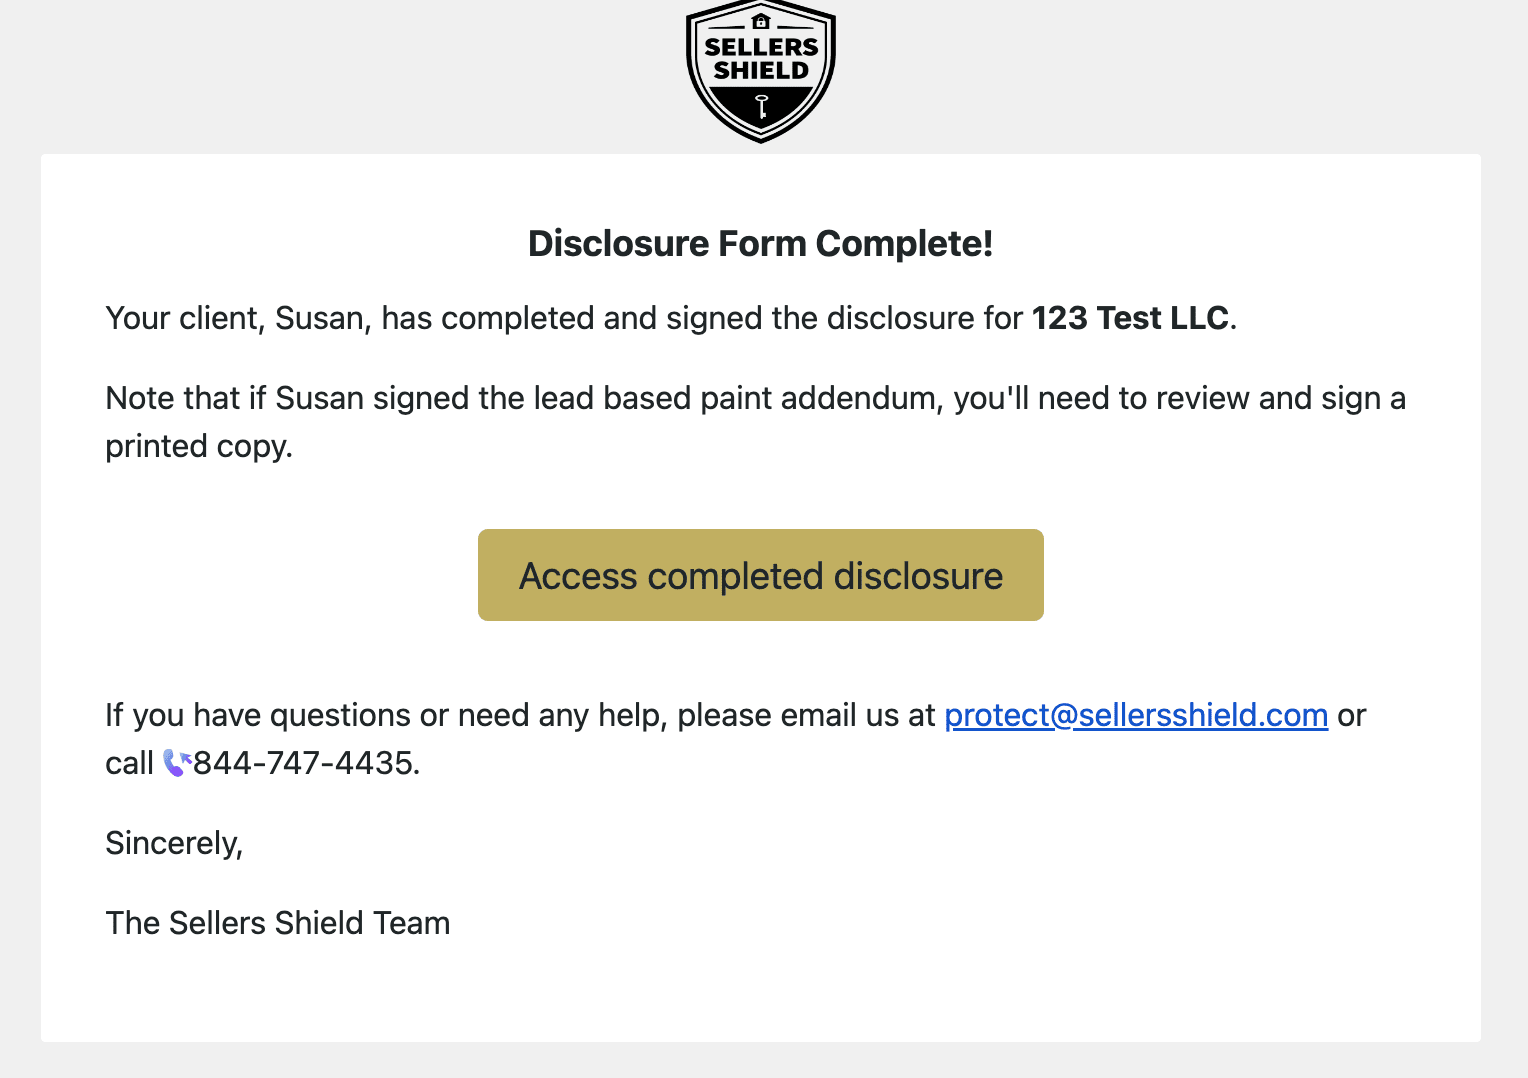Click The Sellers Shield Team signature
Image resolution: width=1528 pixels, height=1078 pixels.
coord(278,923)
